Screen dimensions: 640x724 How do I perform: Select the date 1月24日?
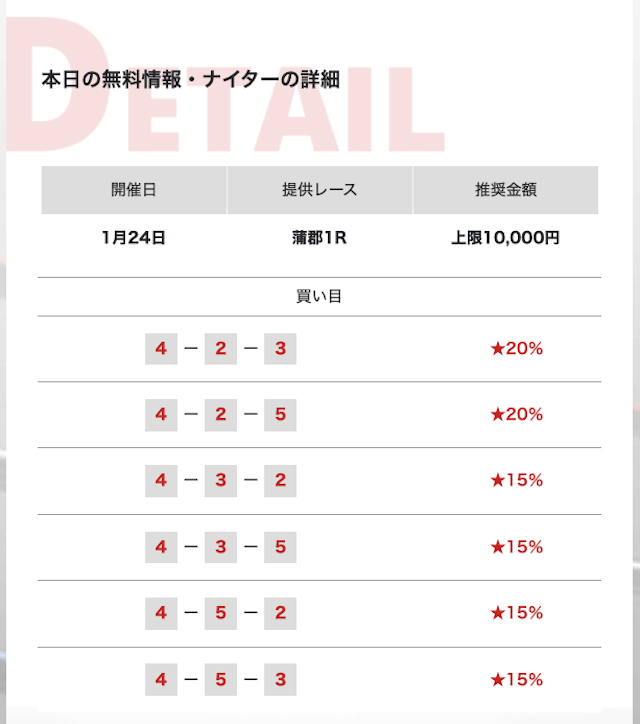point(133,238)
